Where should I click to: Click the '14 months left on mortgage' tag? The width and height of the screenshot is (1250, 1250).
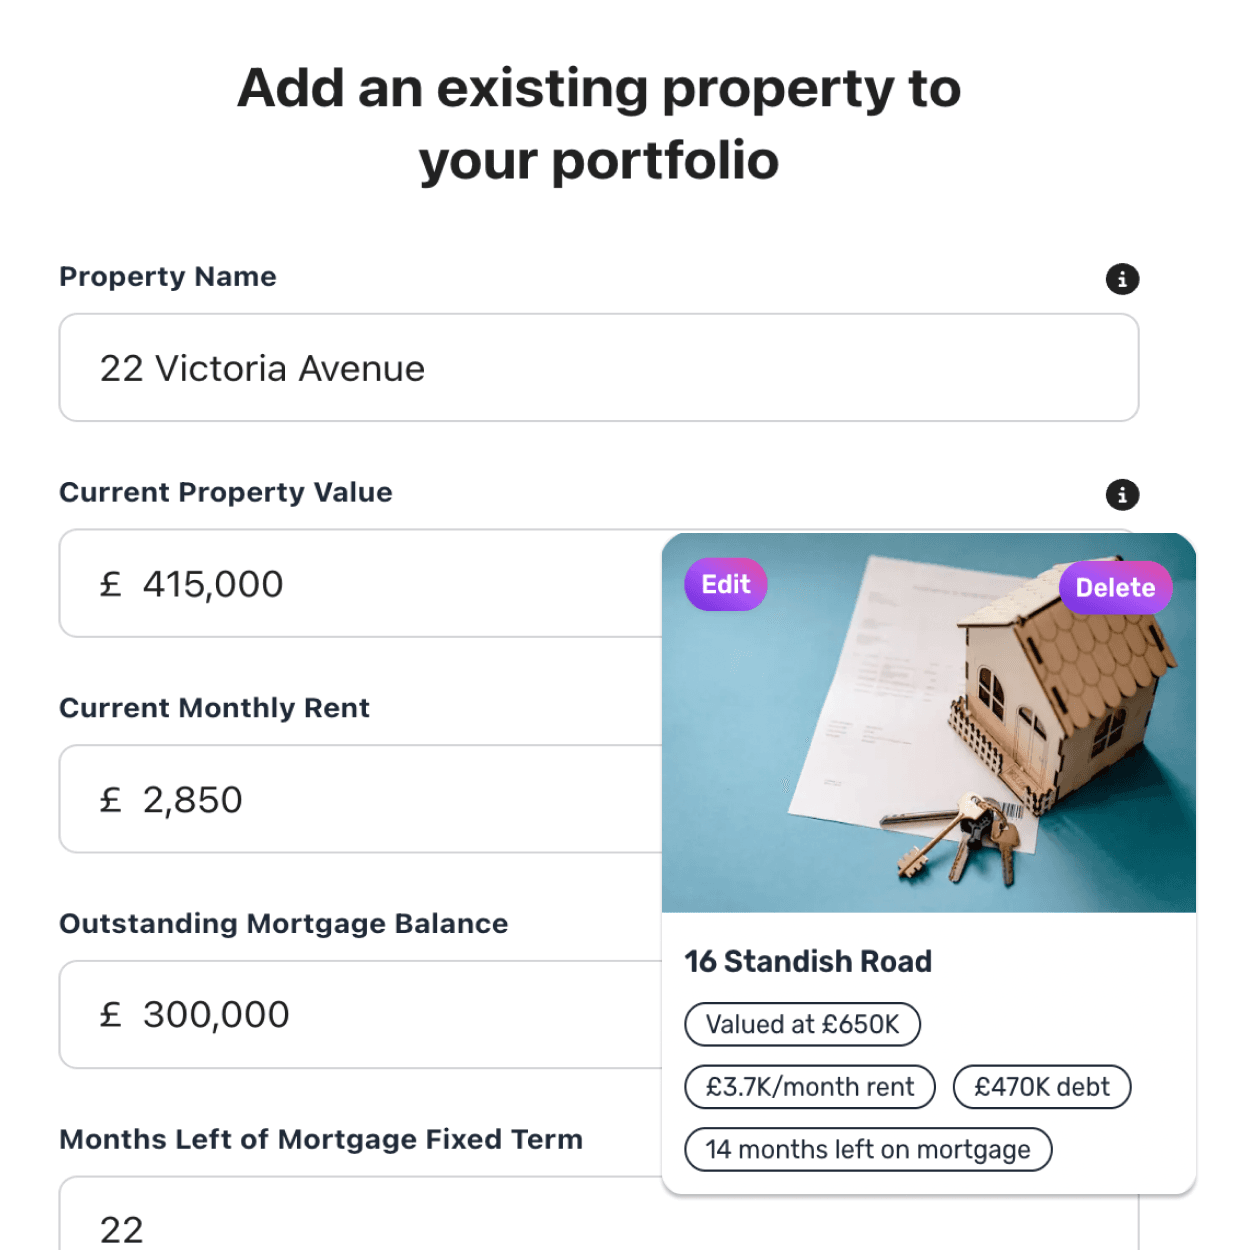868,1149
